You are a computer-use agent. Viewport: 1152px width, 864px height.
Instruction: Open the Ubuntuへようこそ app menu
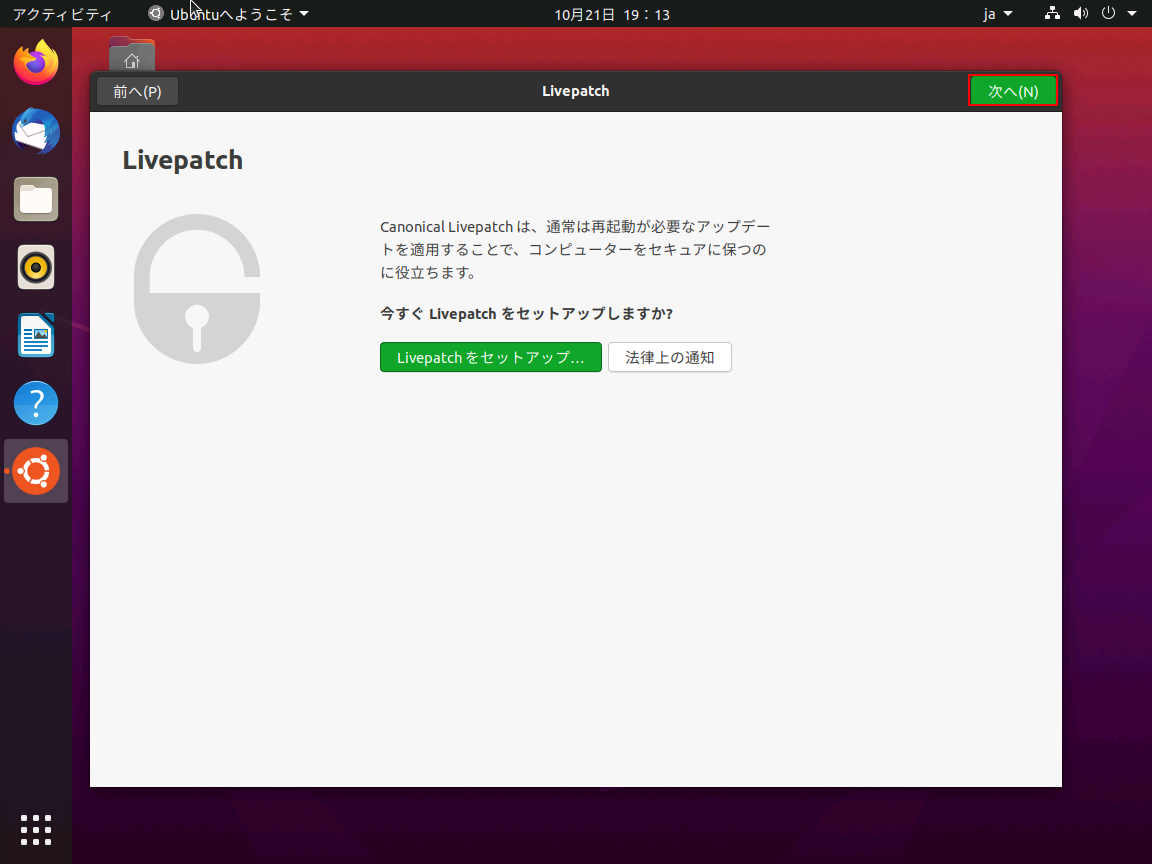(x=228, y=14)
